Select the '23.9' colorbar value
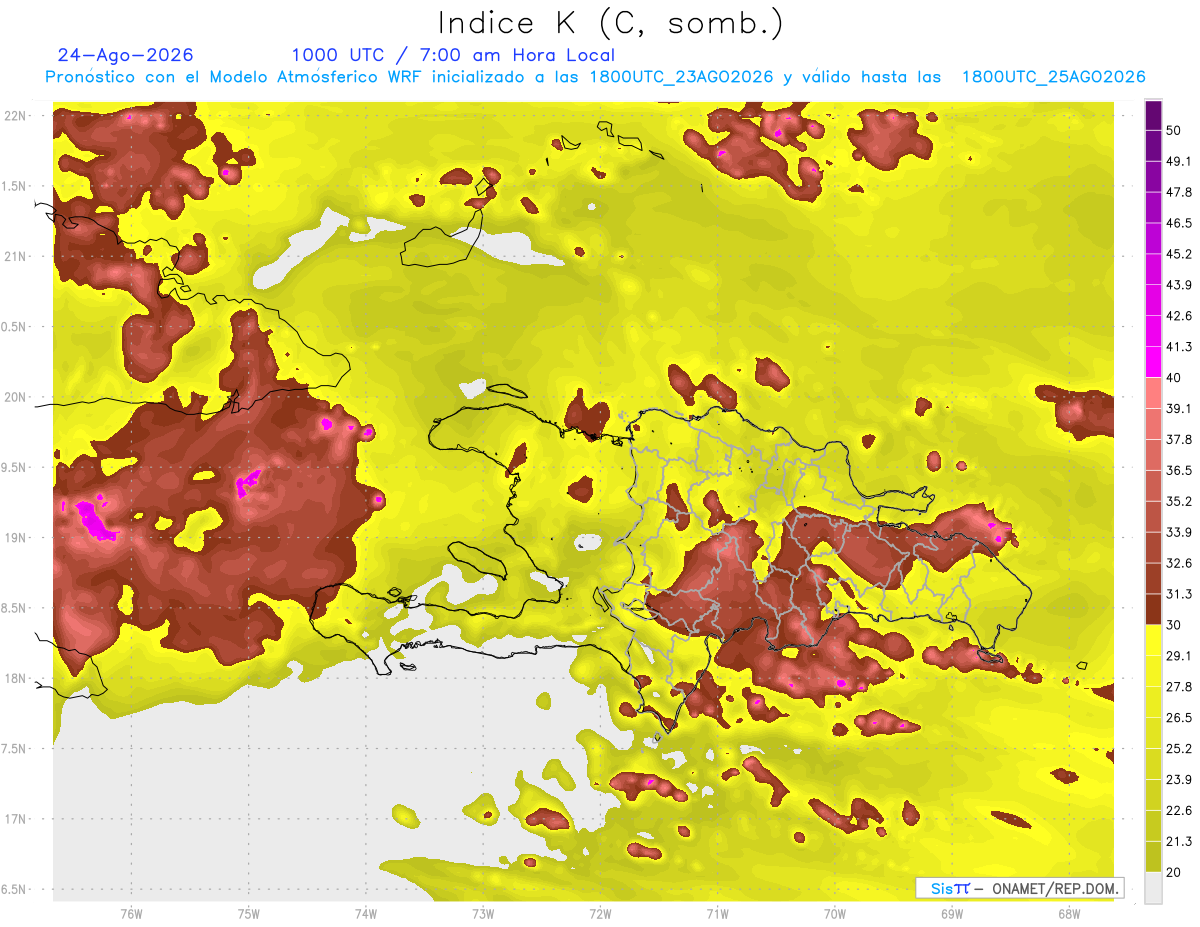The width and height of the screenshot is (1200, 927). 1178,779
